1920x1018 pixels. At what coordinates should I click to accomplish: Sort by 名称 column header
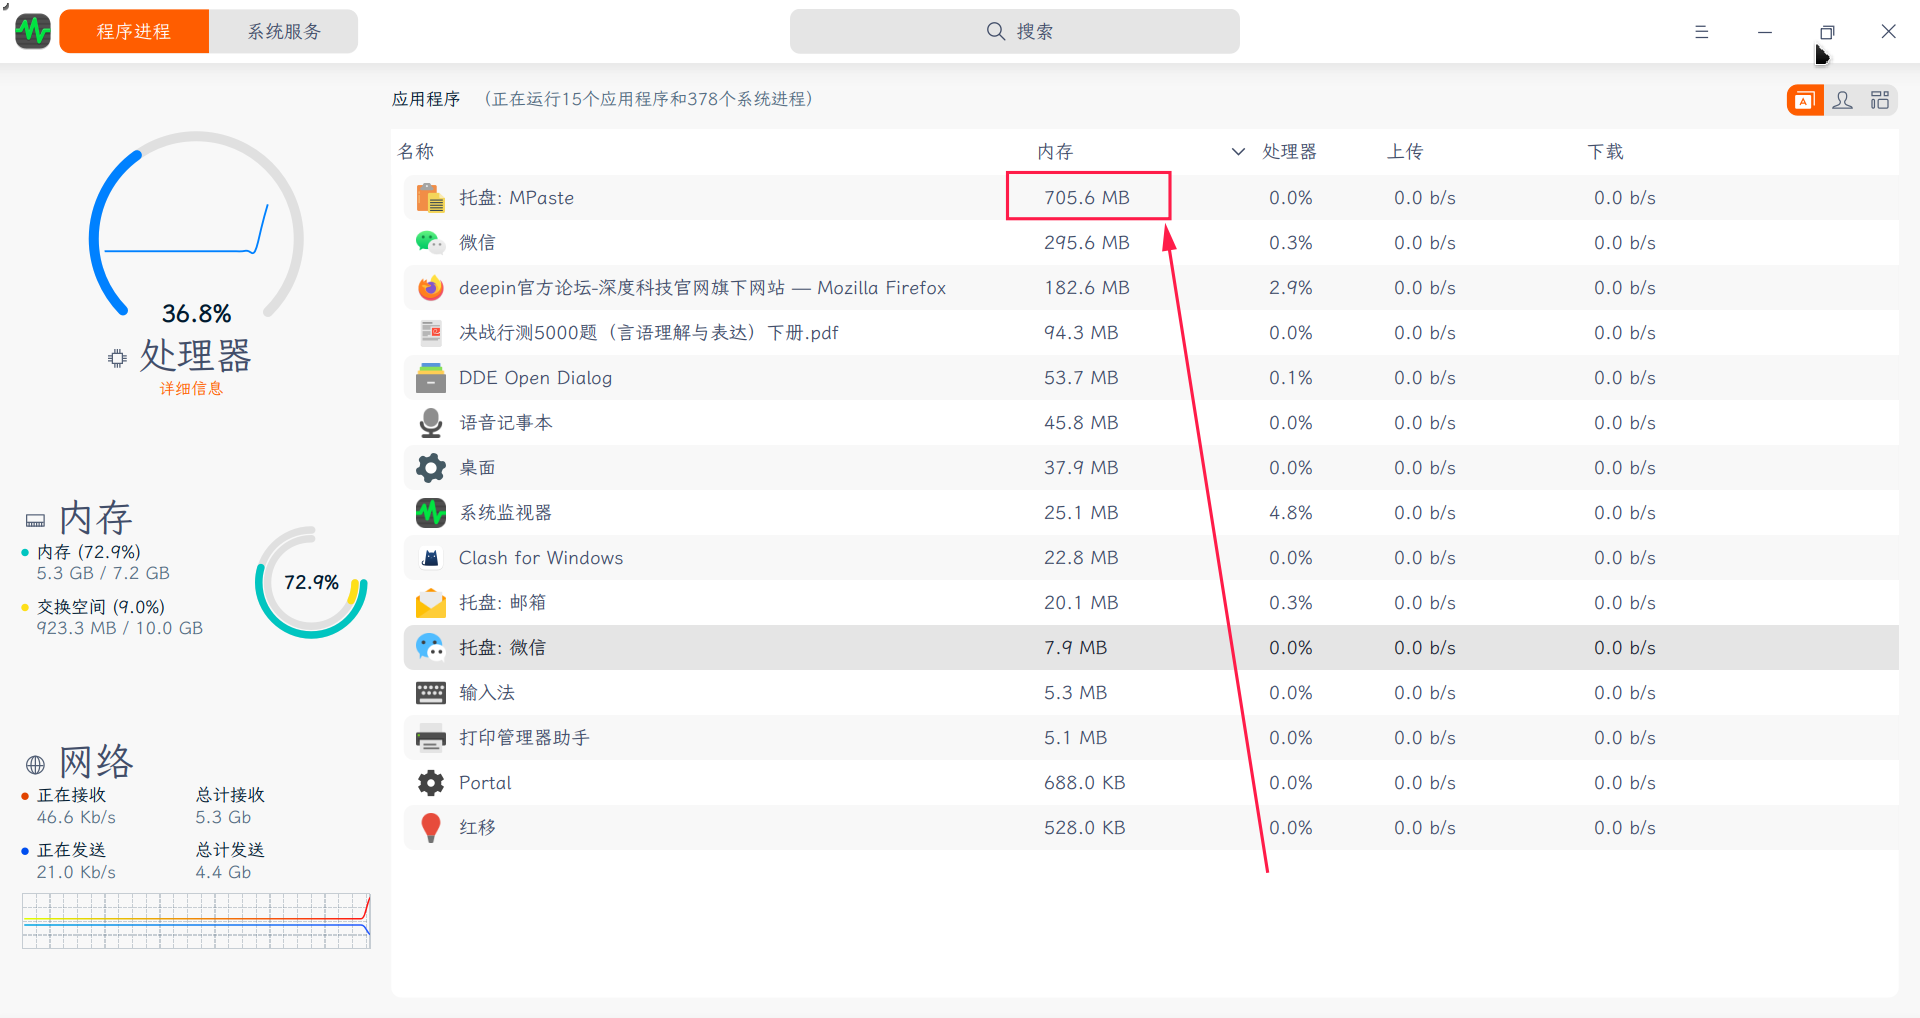[x=416, y=151]
